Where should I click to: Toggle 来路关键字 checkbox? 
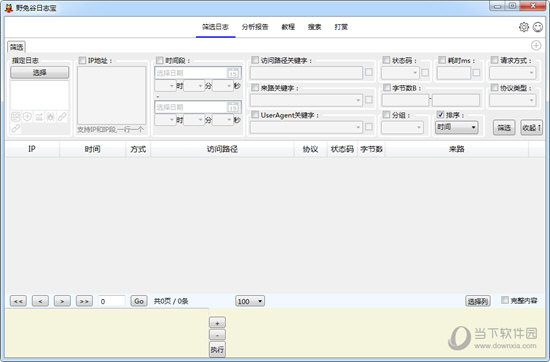click(255, 87)
